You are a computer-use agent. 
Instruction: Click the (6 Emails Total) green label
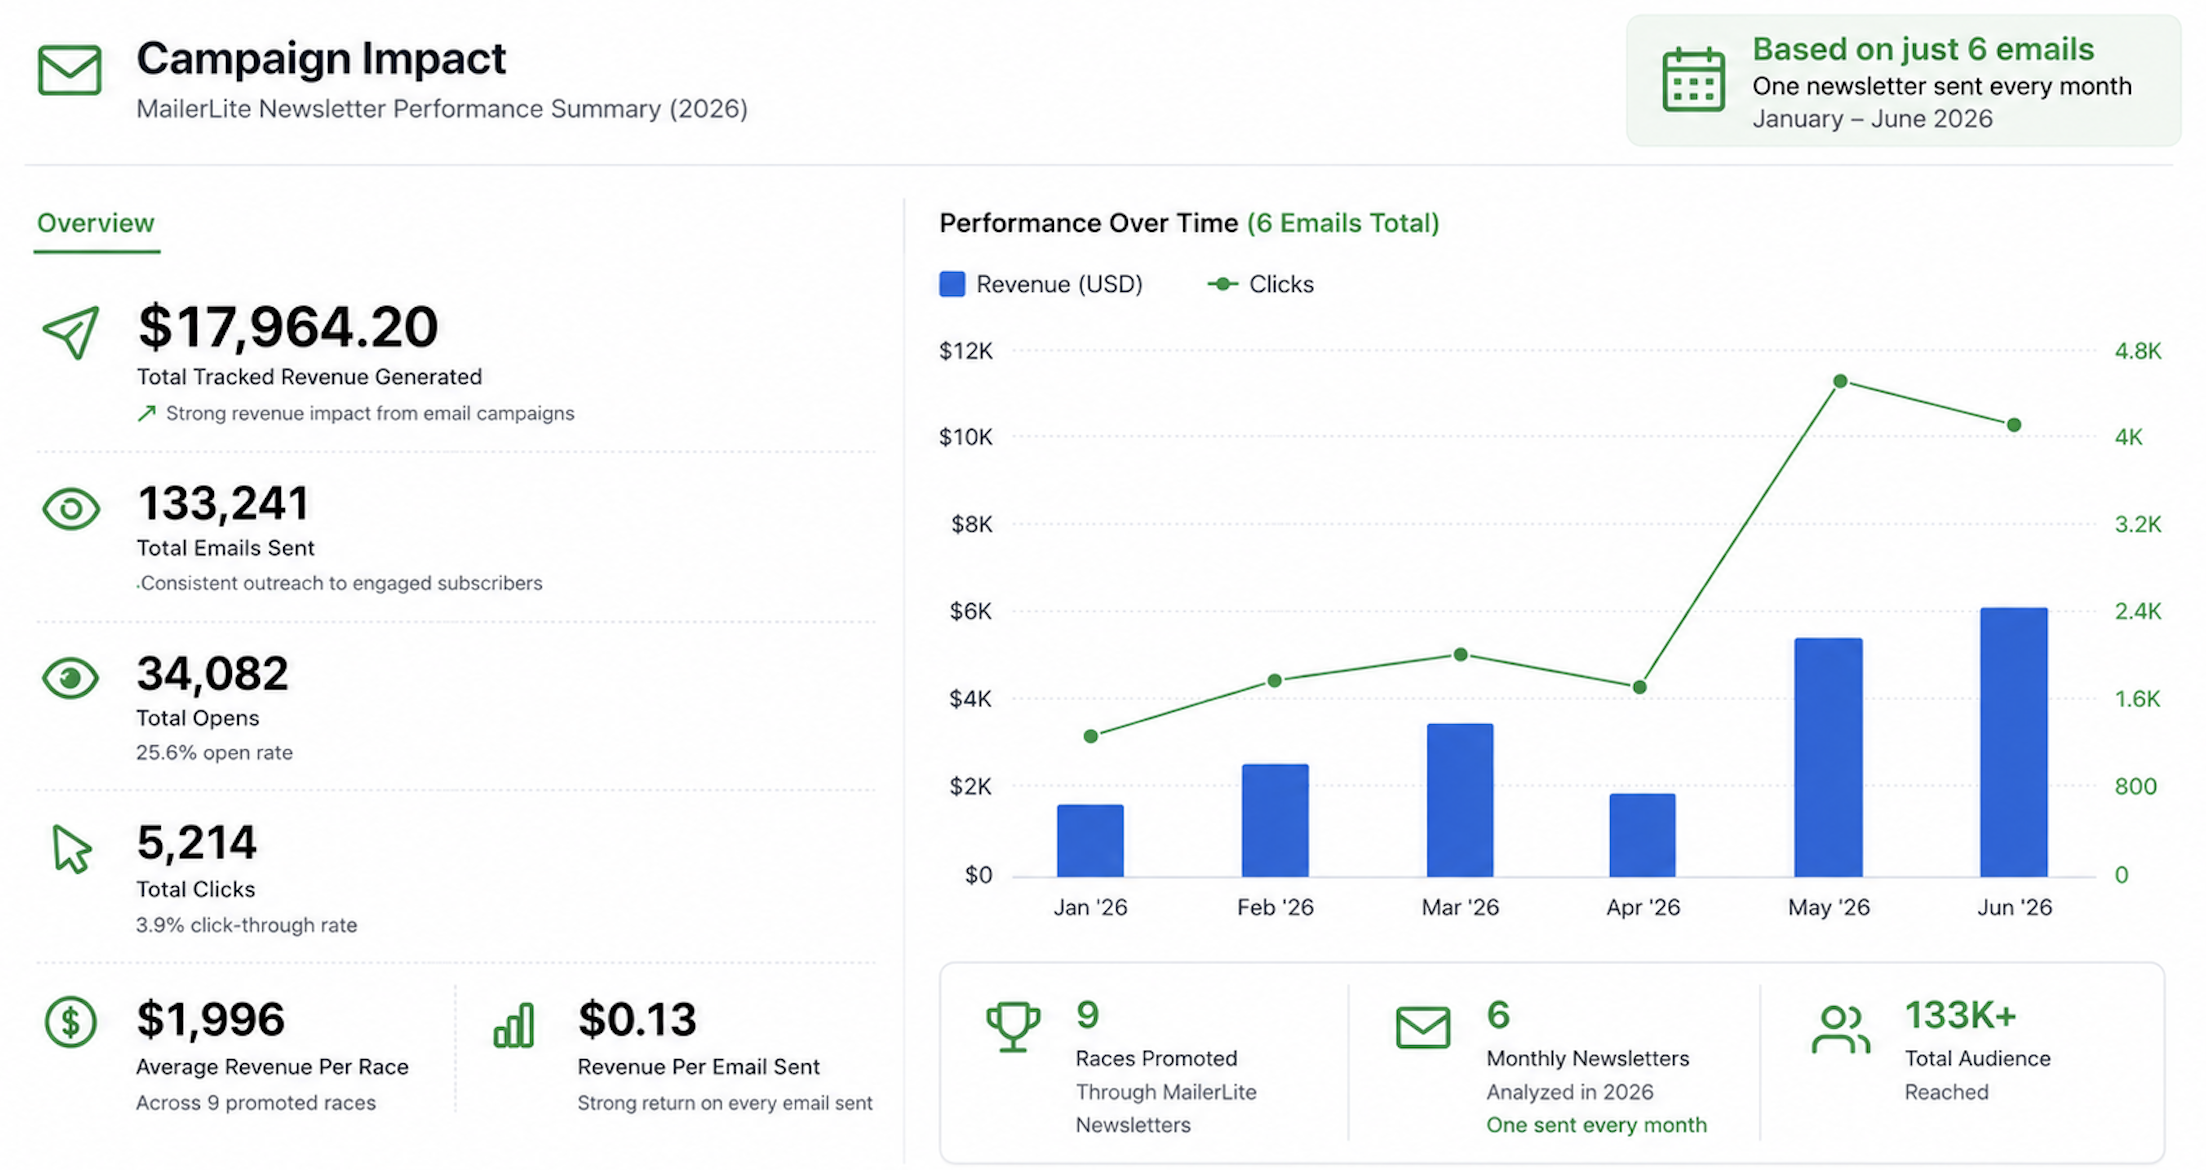(x=1343, y=223)
